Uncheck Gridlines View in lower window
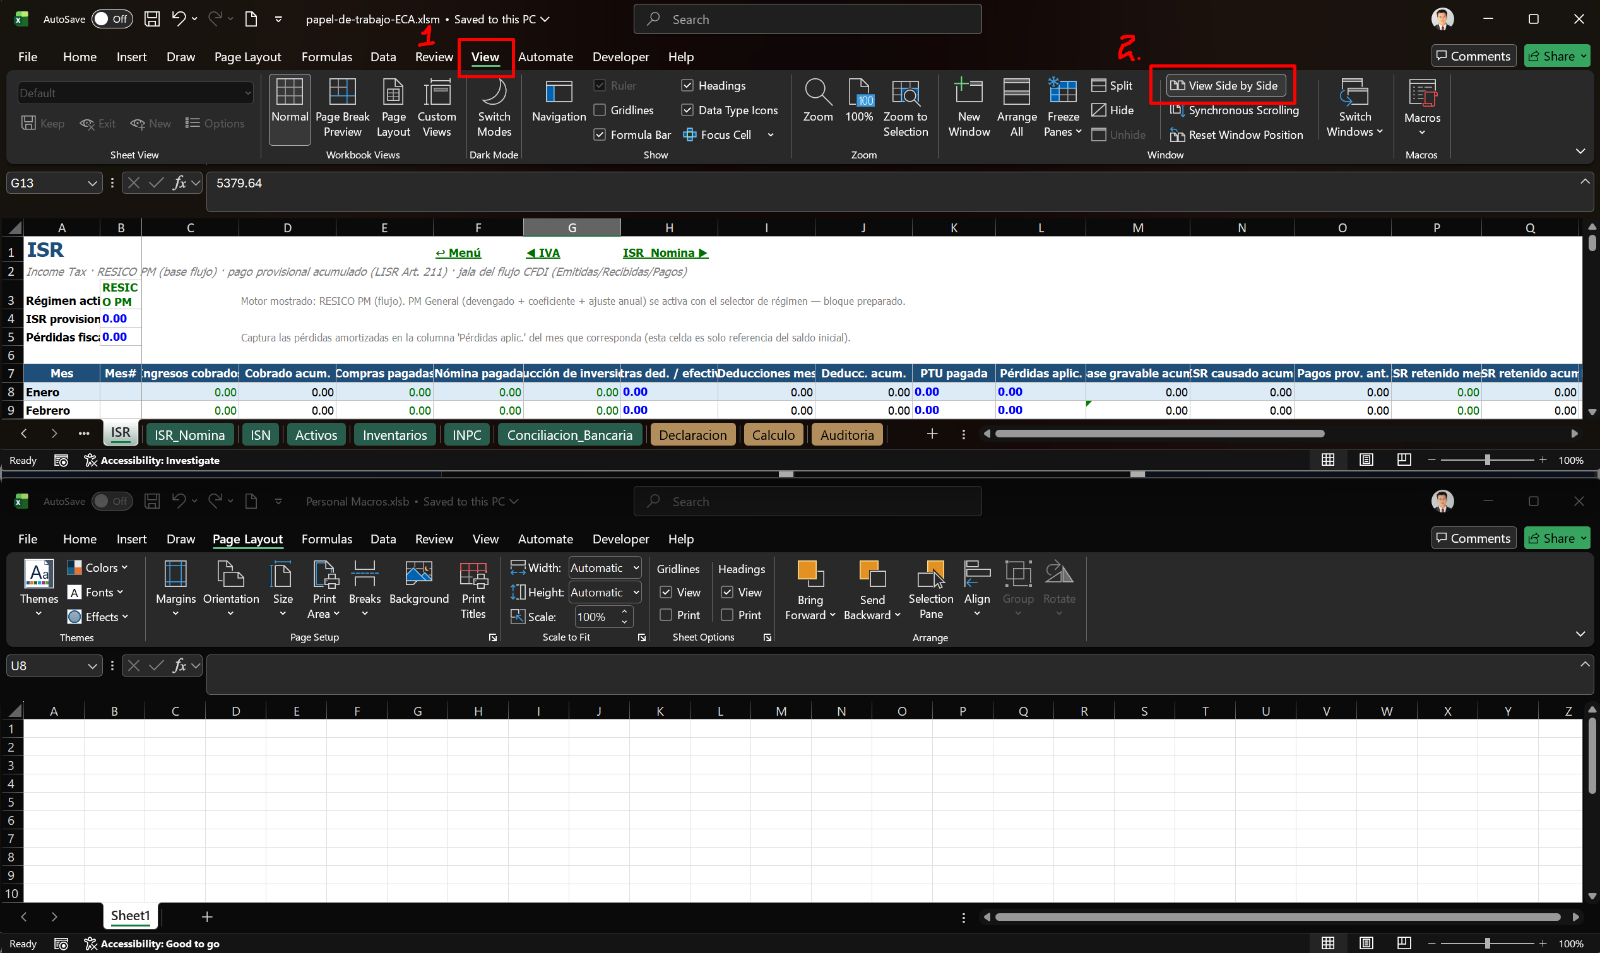The height and width of the screenshot is (953, 1600). coord(666,592)
